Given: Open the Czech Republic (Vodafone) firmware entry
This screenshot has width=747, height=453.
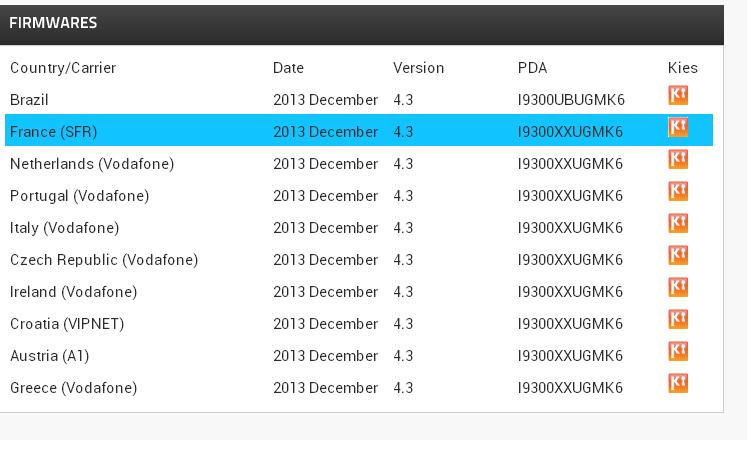Looking at the screenshot, I should pyautogui.click(x=359, y=259).
